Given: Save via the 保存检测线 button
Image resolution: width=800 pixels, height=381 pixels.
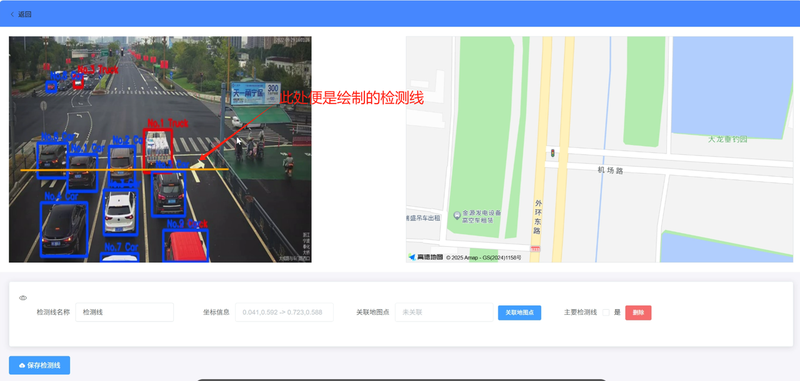Looking at the screenshot, I should click(x=39, y=365).
